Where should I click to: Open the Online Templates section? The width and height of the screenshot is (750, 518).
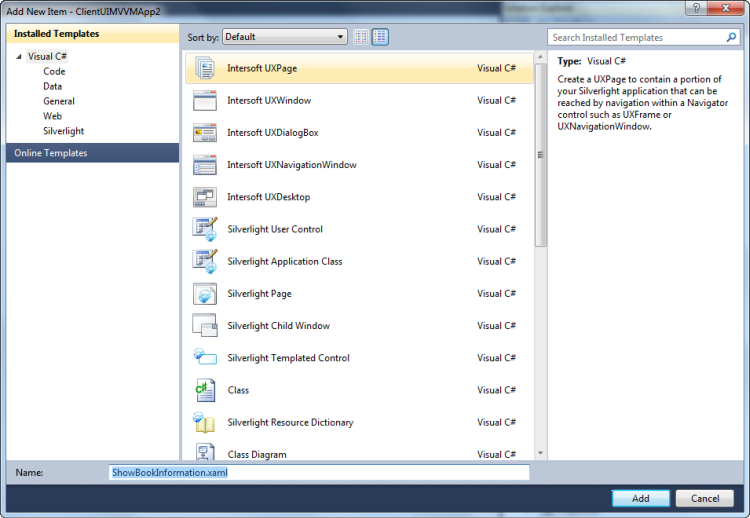93,153
